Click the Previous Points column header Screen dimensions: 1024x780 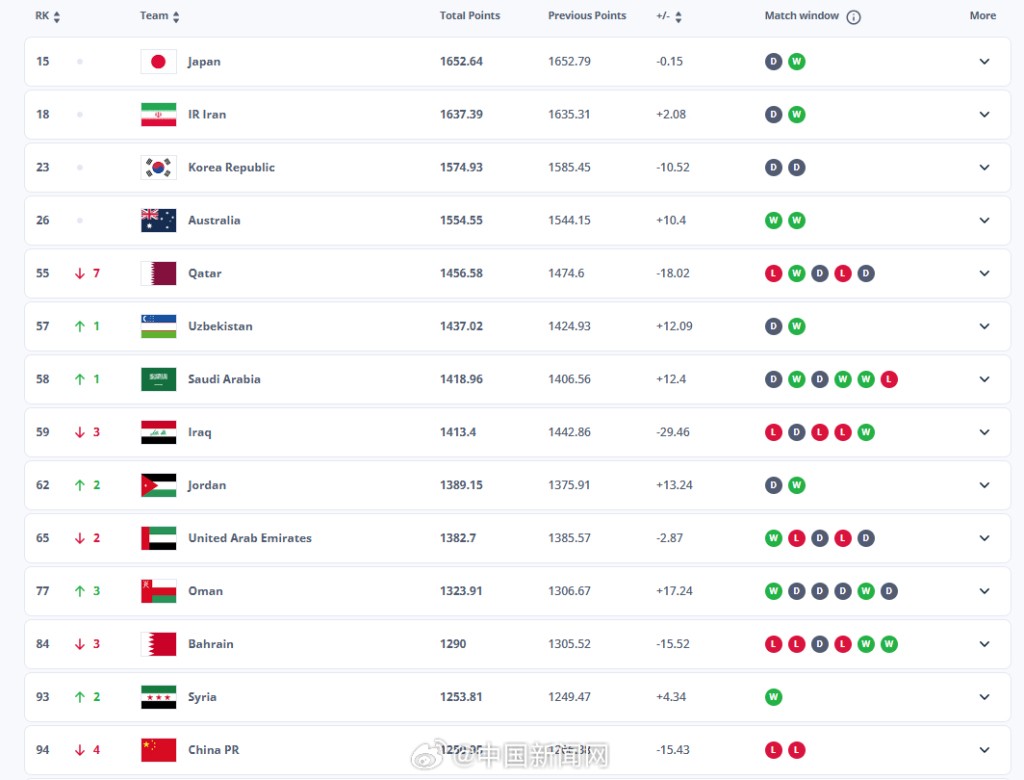[x=587, y=16]
